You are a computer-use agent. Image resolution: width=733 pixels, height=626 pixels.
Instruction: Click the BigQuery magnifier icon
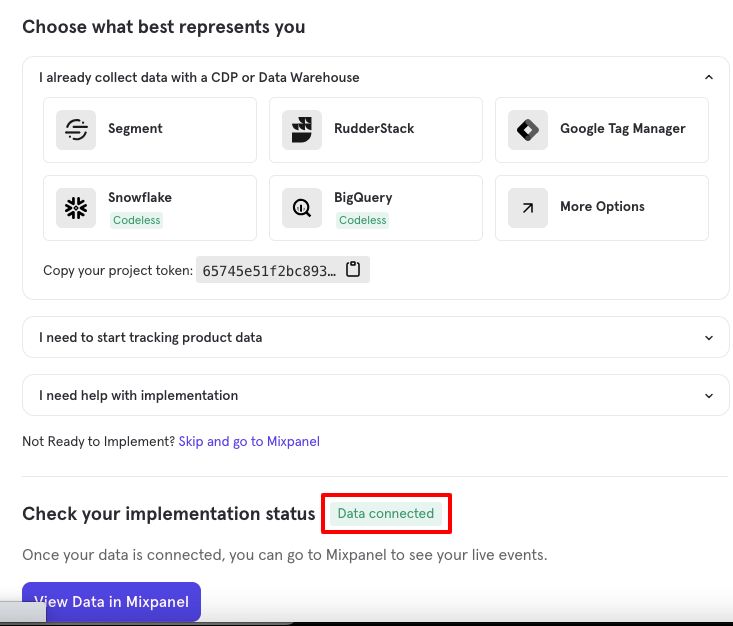(x=302, y=208)
